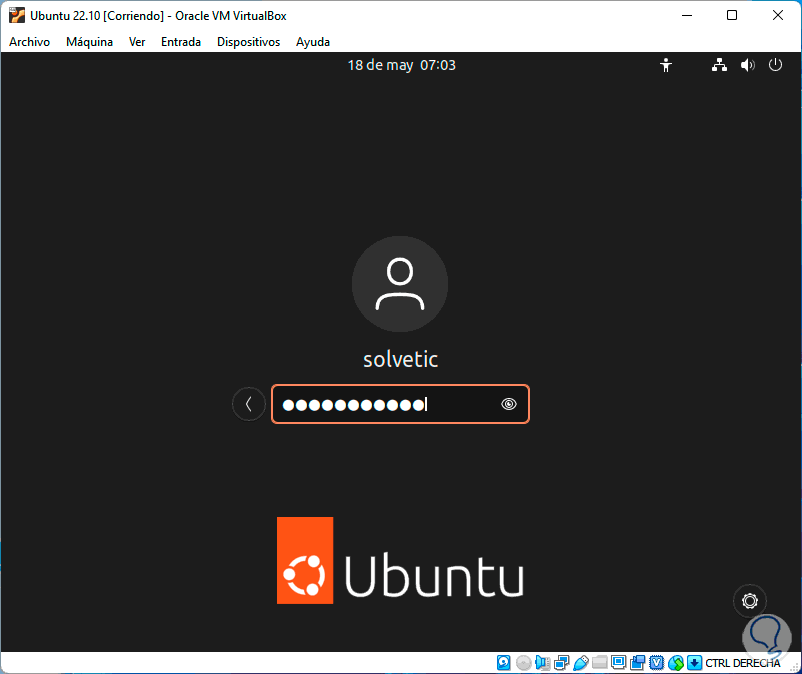Open the Archivo menu
802x674 pixels.
pyautogui.click(x=29, y=42)
